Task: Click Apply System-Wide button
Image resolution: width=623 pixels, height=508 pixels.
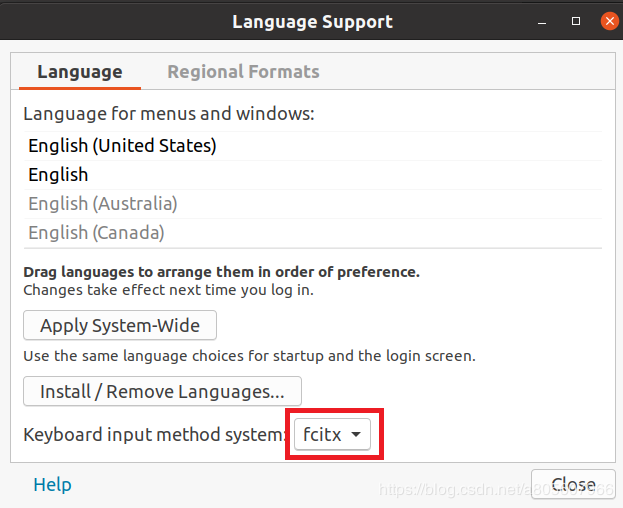Action: pyautogui.click(x=120, y=325)
